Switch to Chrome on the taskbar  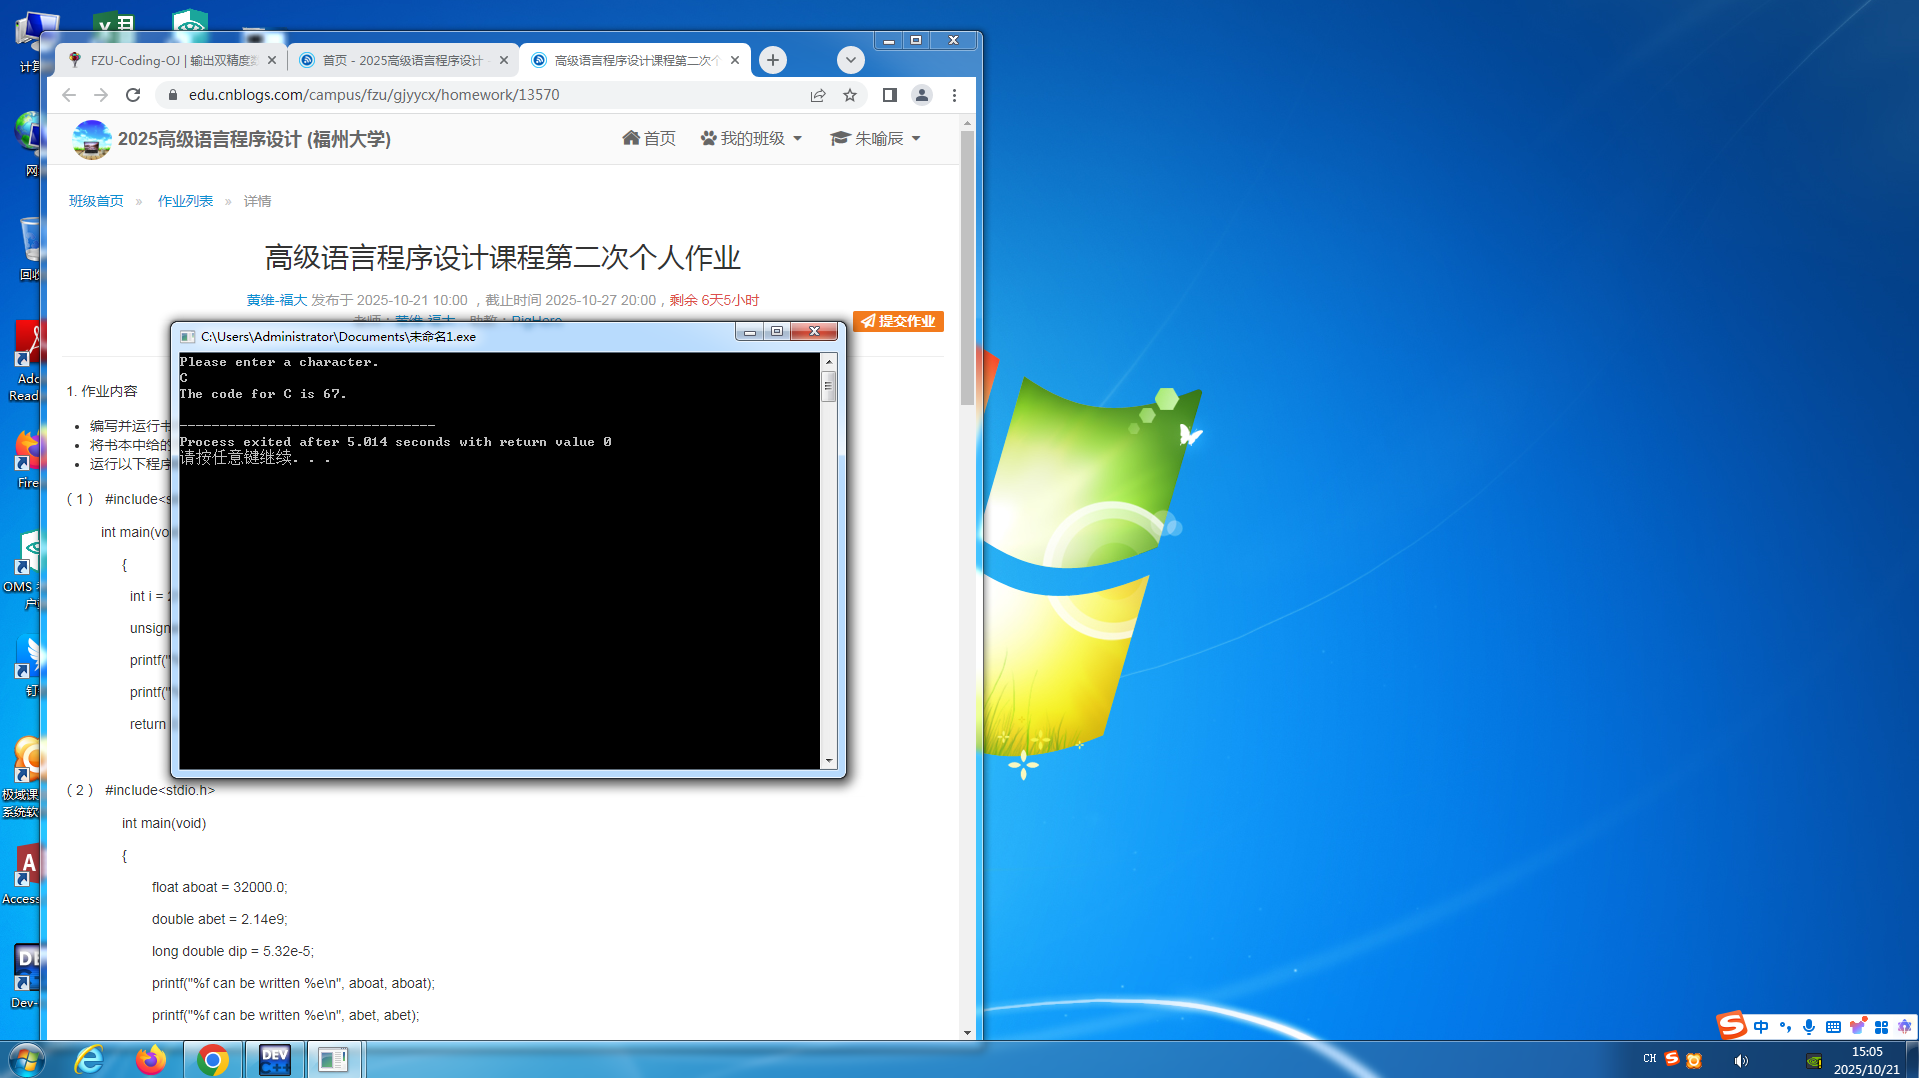pos(212,1059)
